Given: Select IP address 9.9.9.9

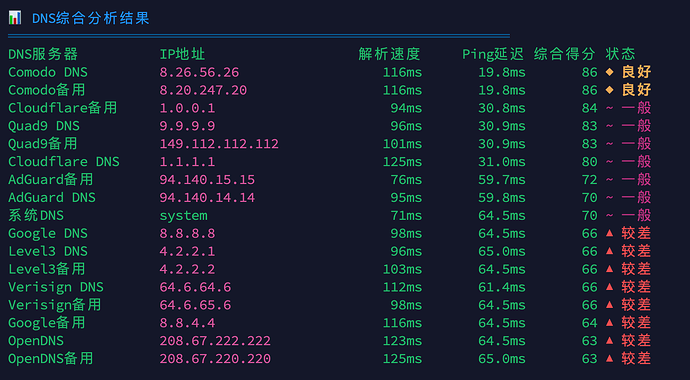Looking at the screenshot, I should (x=187, y=126).
